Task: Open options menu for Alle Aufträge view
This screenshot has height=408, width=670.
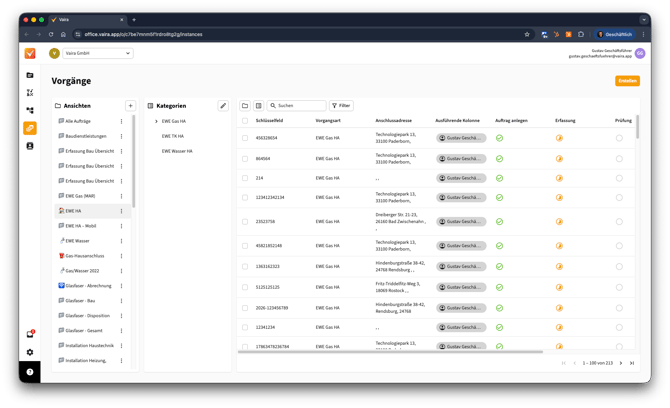Action: (122, 121)
